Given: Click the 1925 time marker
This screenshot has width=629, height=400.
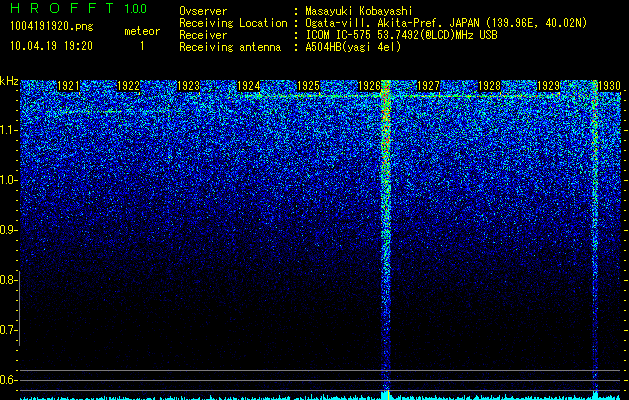Looking at the screenshot, I should click(x=309, y=86).
